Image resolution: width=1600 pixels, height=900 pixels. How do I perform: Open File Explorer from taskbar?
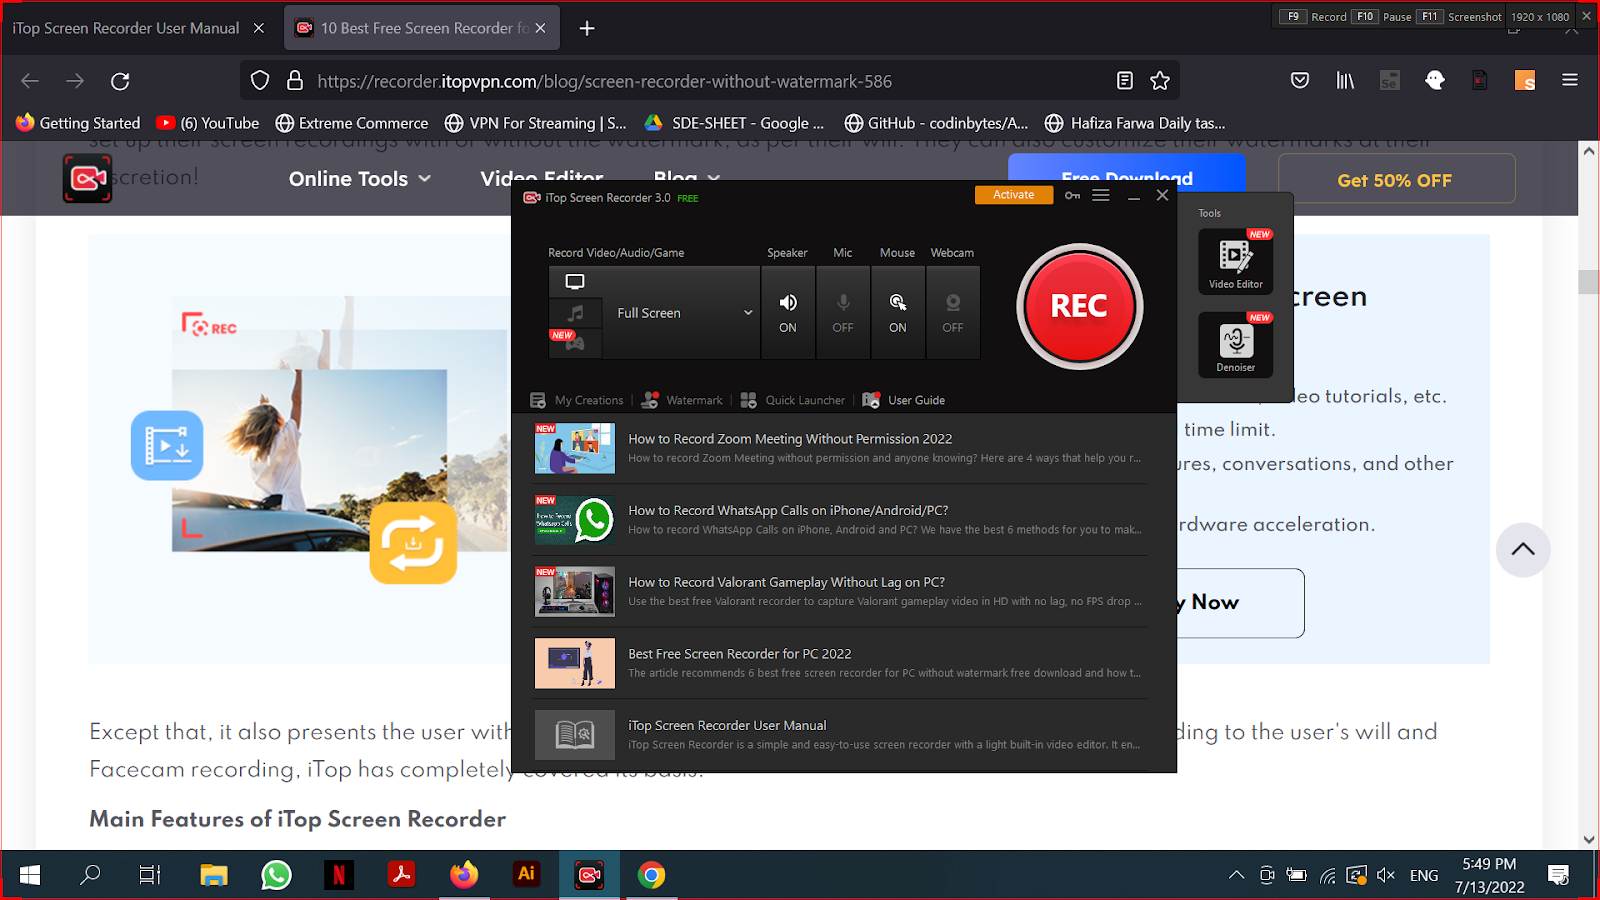point(213,875)
